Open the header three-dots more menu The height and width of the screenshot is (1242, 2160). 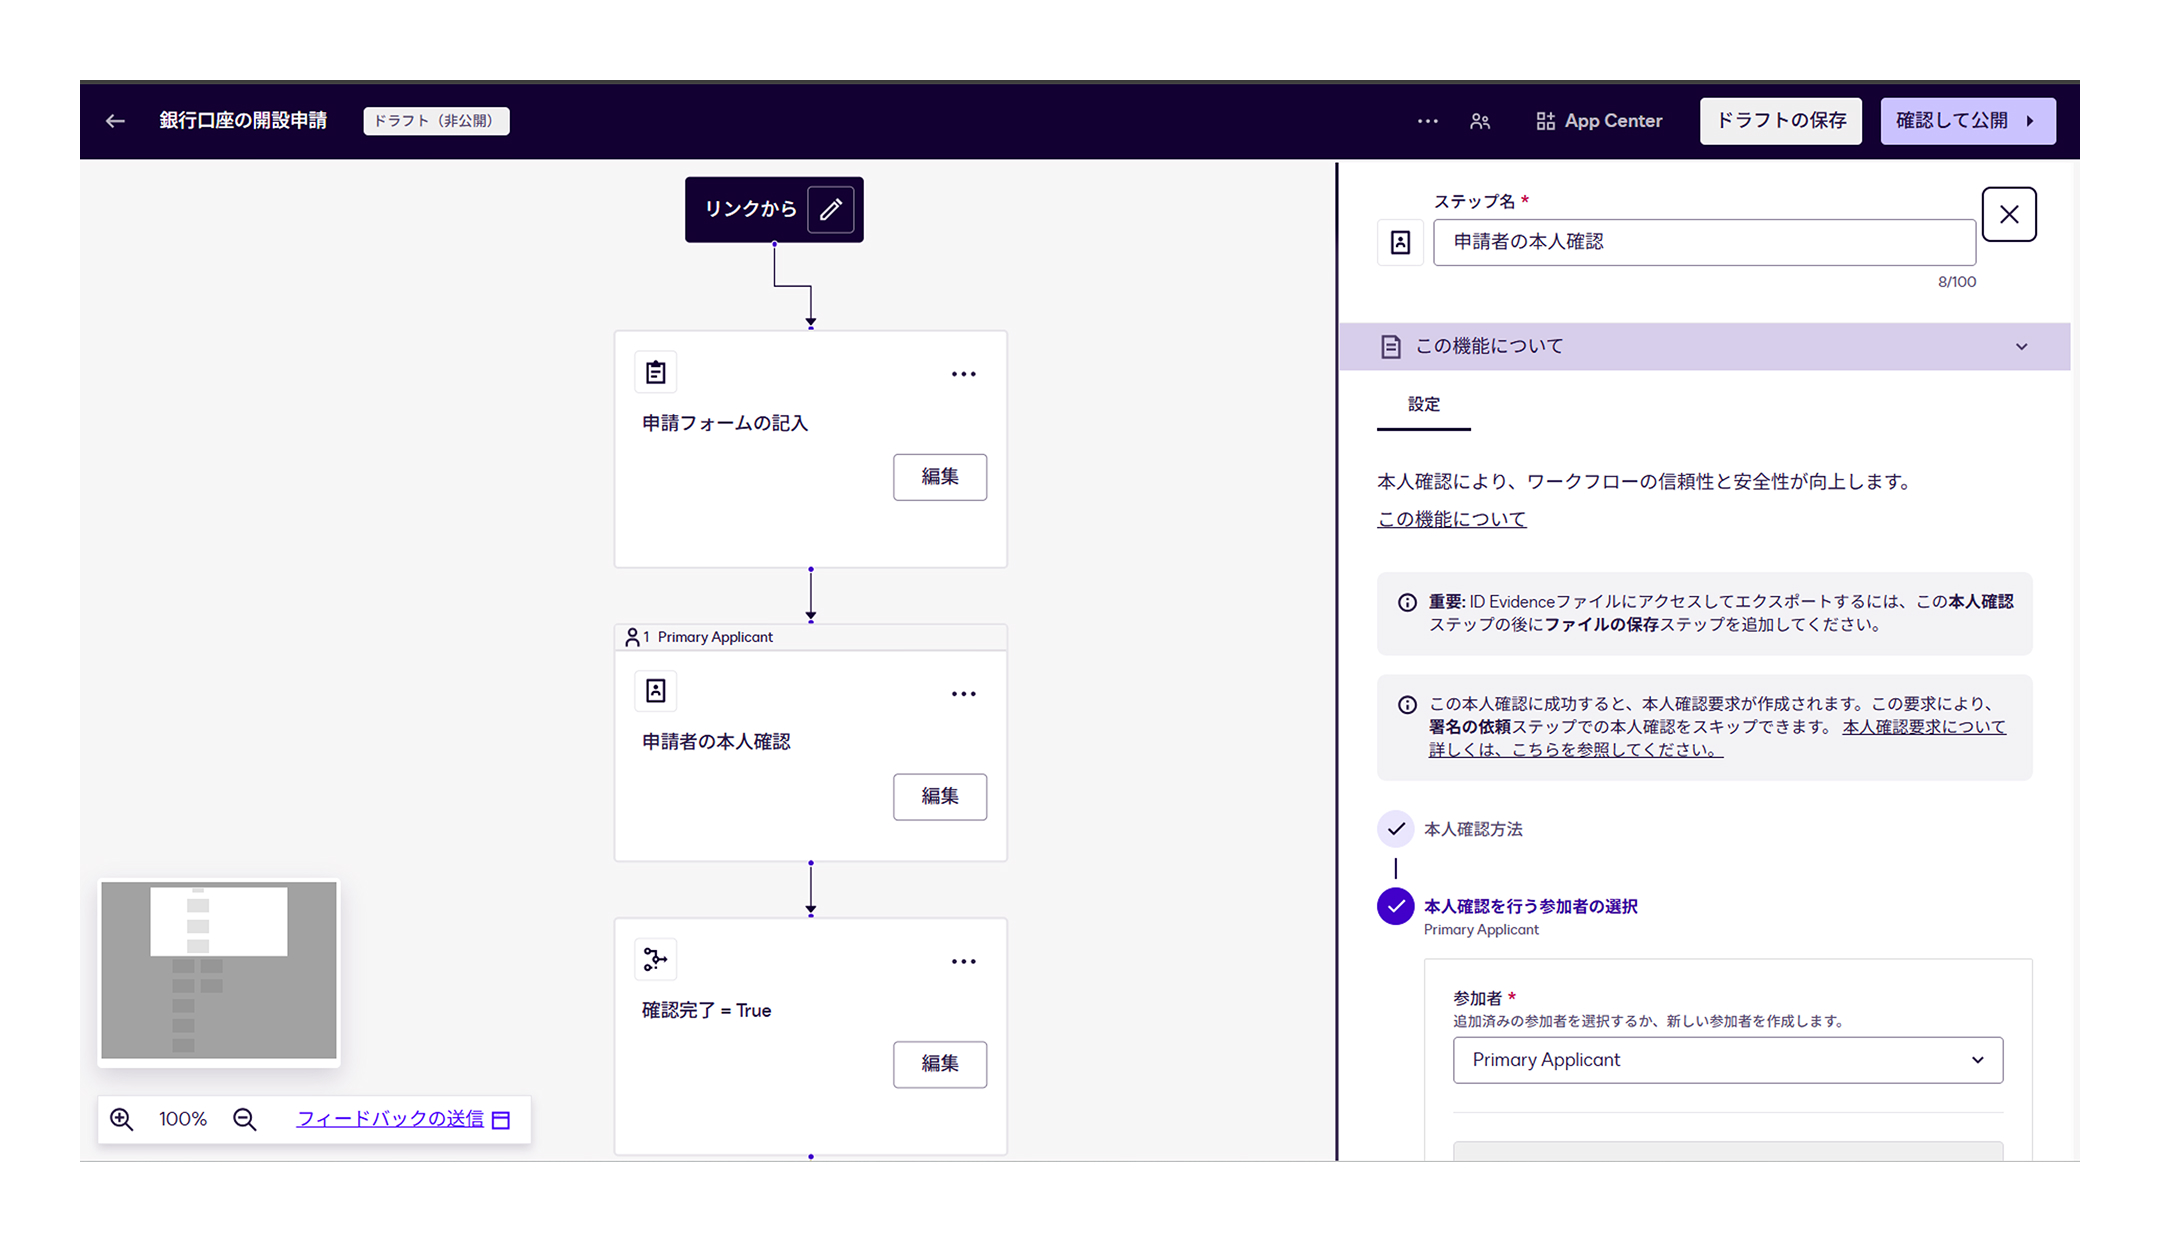click(x=1427, y=121)
